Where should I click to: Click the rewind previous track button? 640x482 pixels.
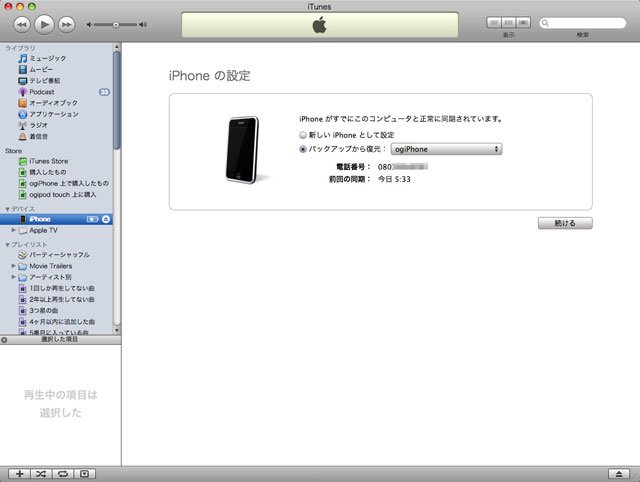coord(22,25)
